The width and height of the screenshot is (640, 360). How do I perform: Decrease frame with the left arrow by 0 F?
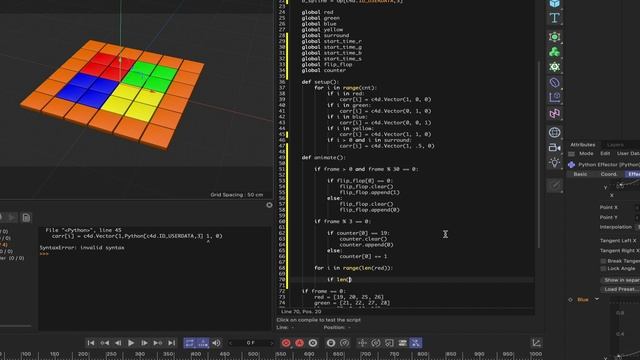pyautogui.click(x=231, y=343)
